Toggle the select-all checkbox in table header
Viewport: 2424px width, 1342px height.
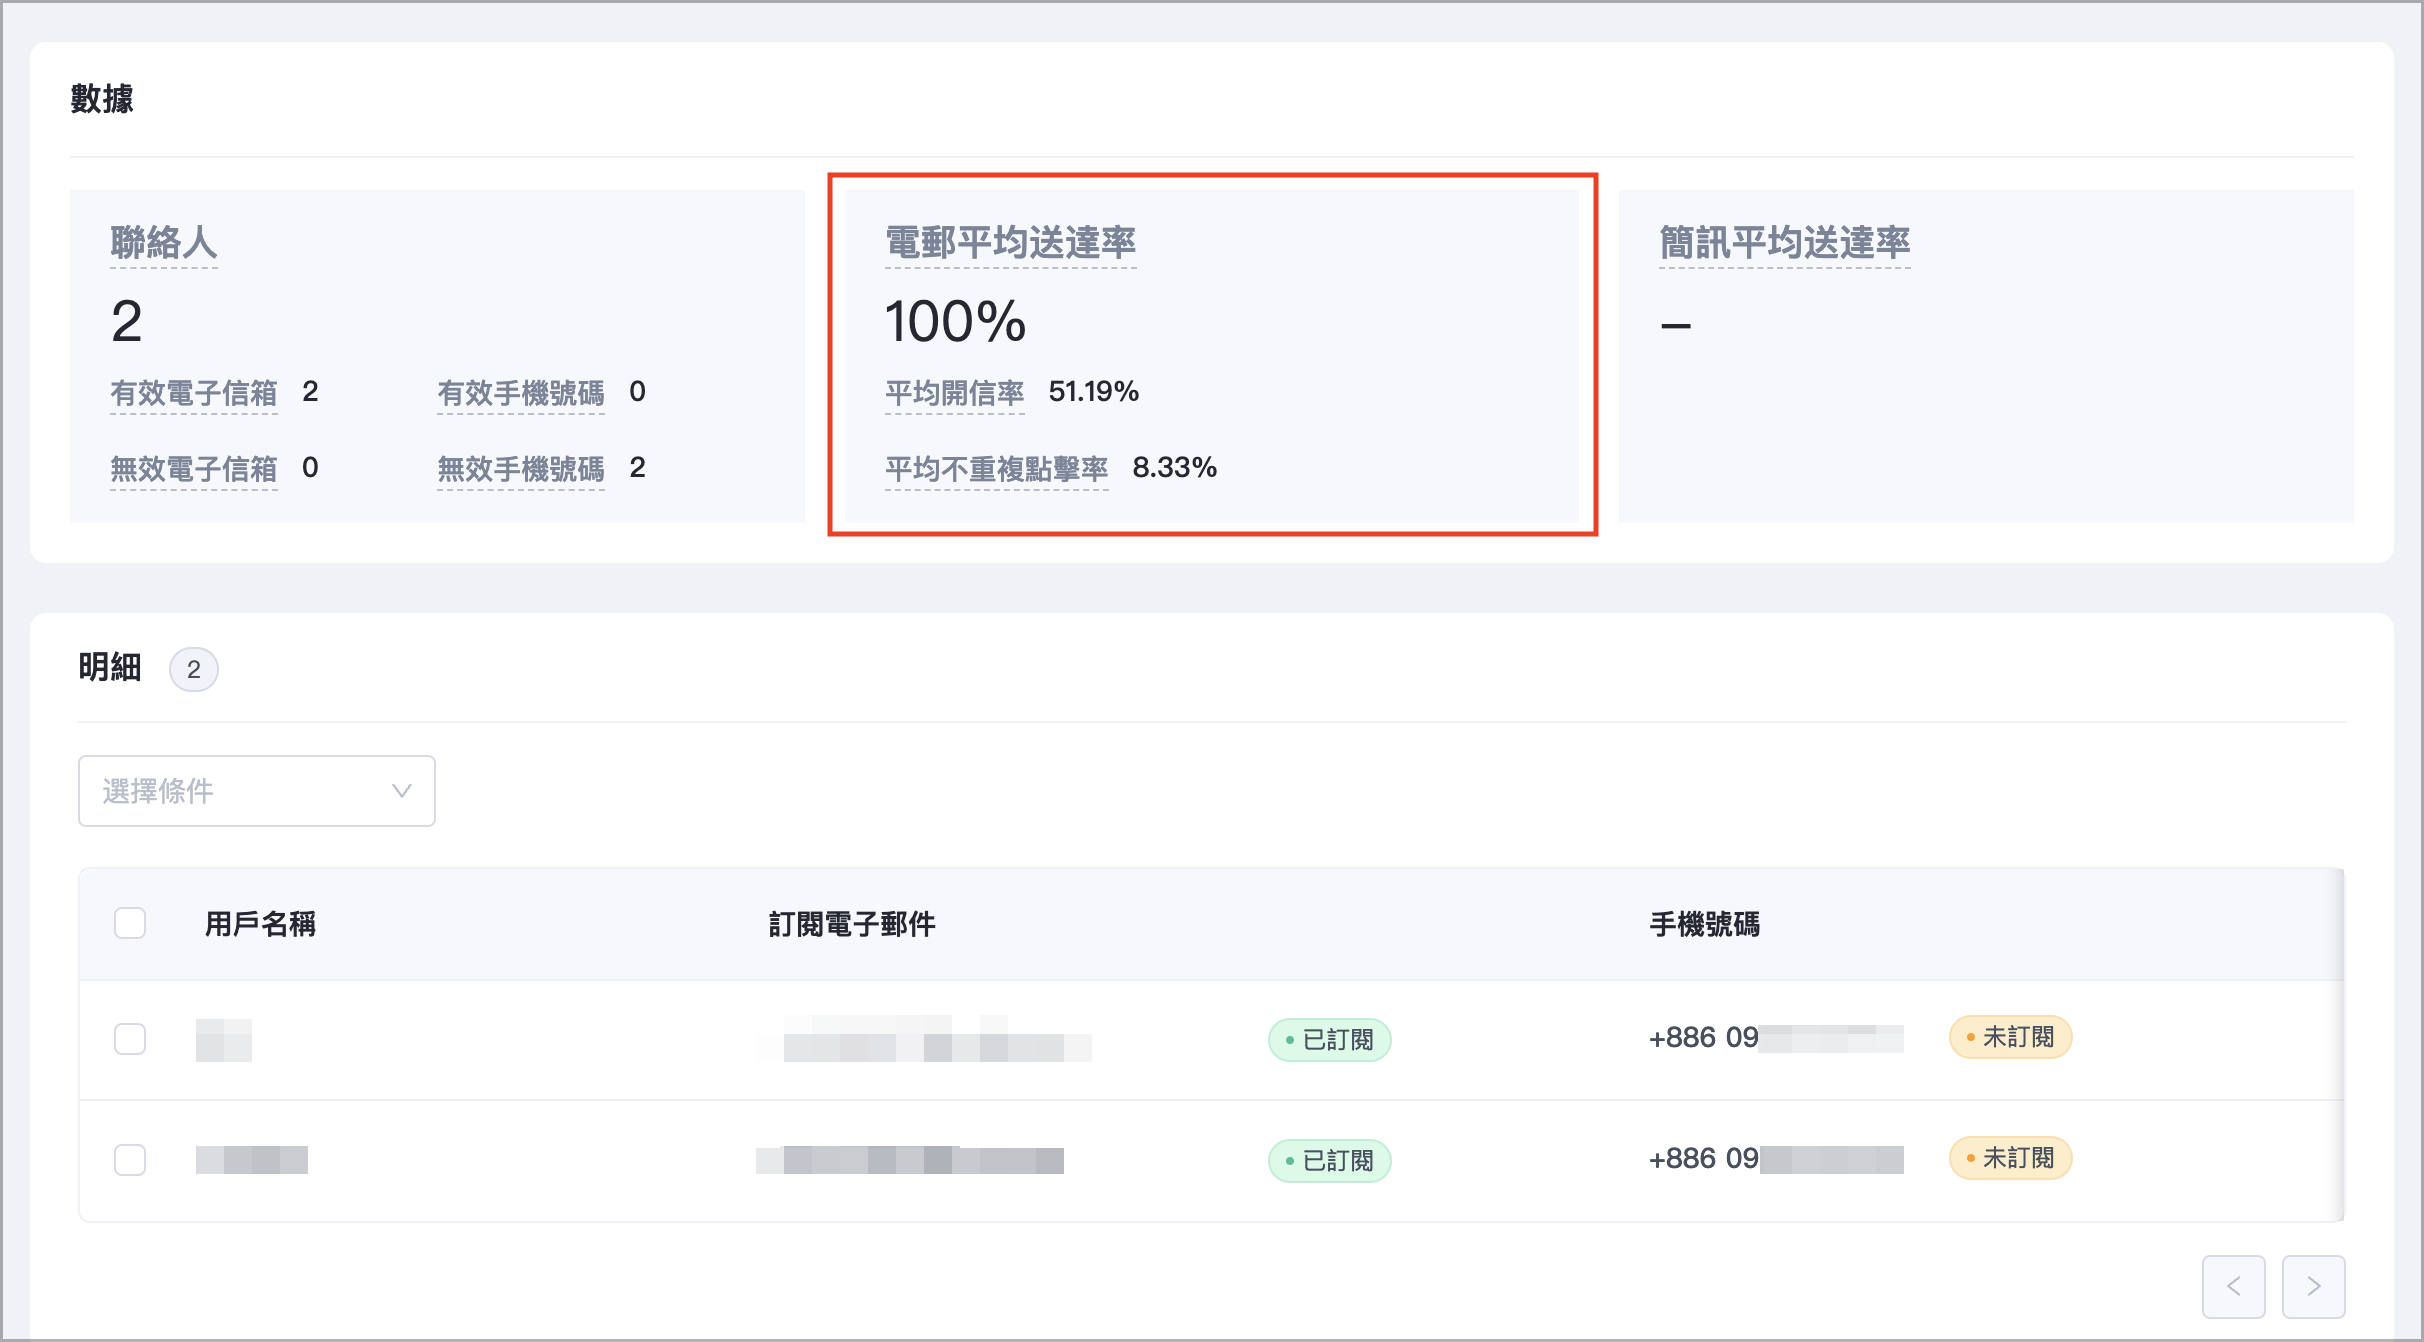[130, 923]
